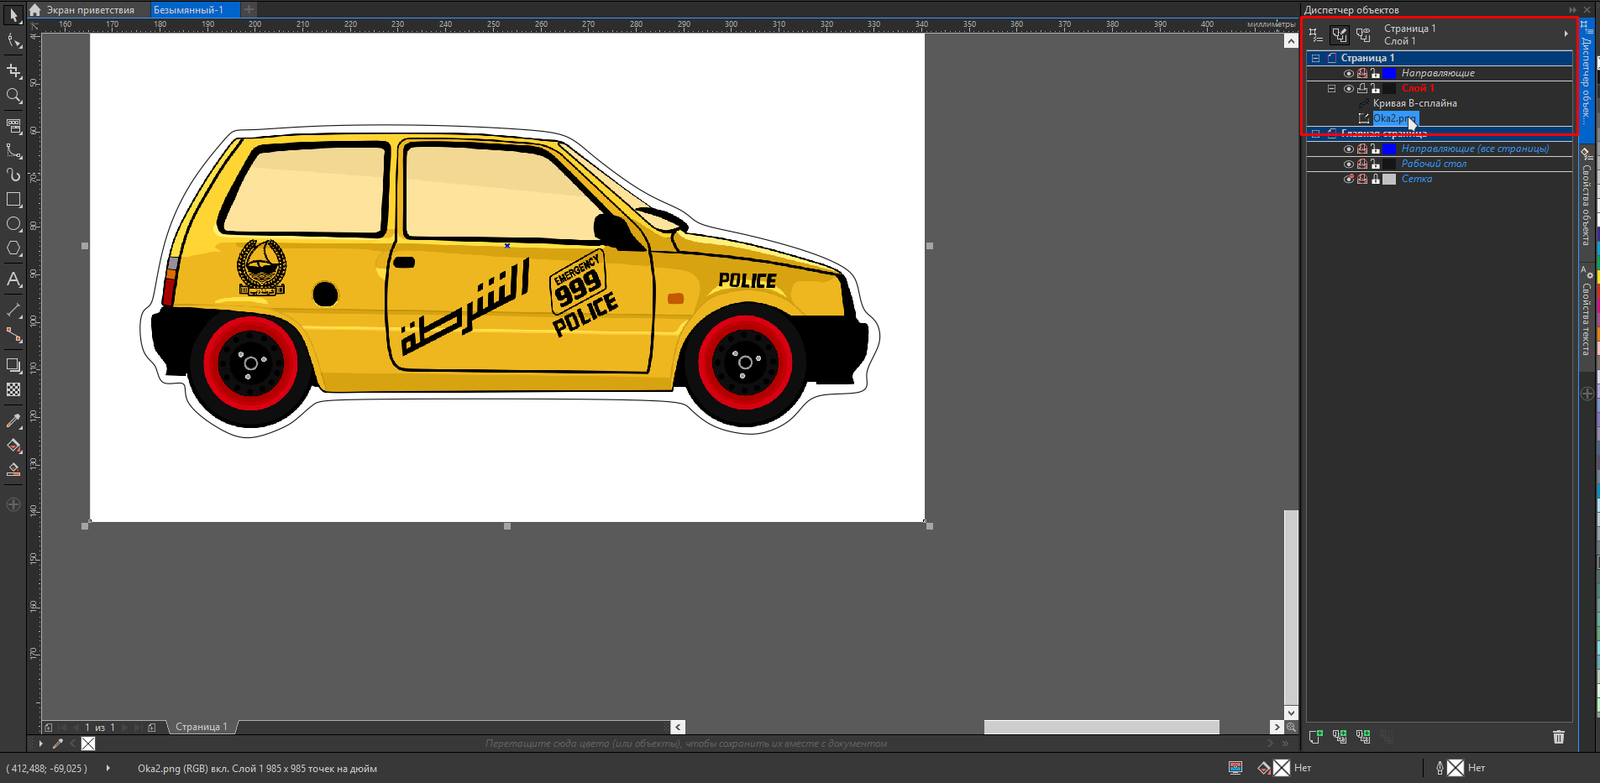Click the horizontal scrollbar thumb
Image resolution: width=1600 pixels, height=783 pixels.
tap(1101, 727)
